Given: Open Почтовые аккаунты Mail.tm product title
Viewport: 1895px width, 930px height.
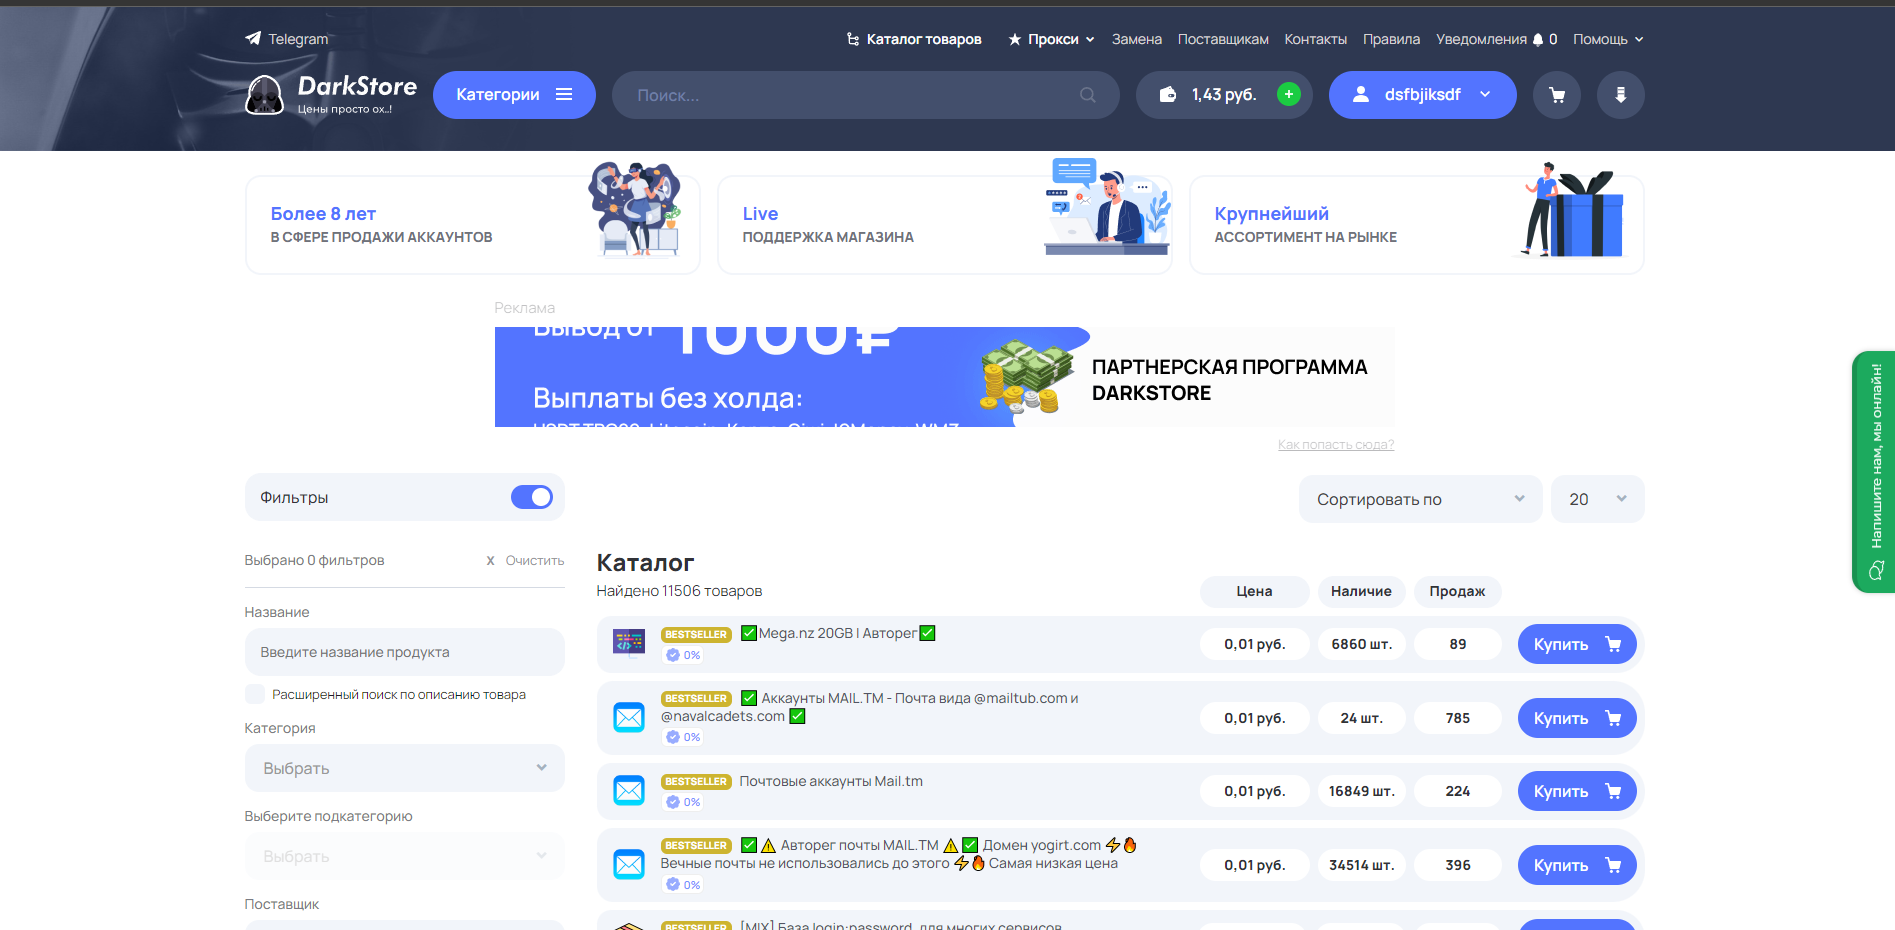Looking at the screenshot, I should coord(831,781).
